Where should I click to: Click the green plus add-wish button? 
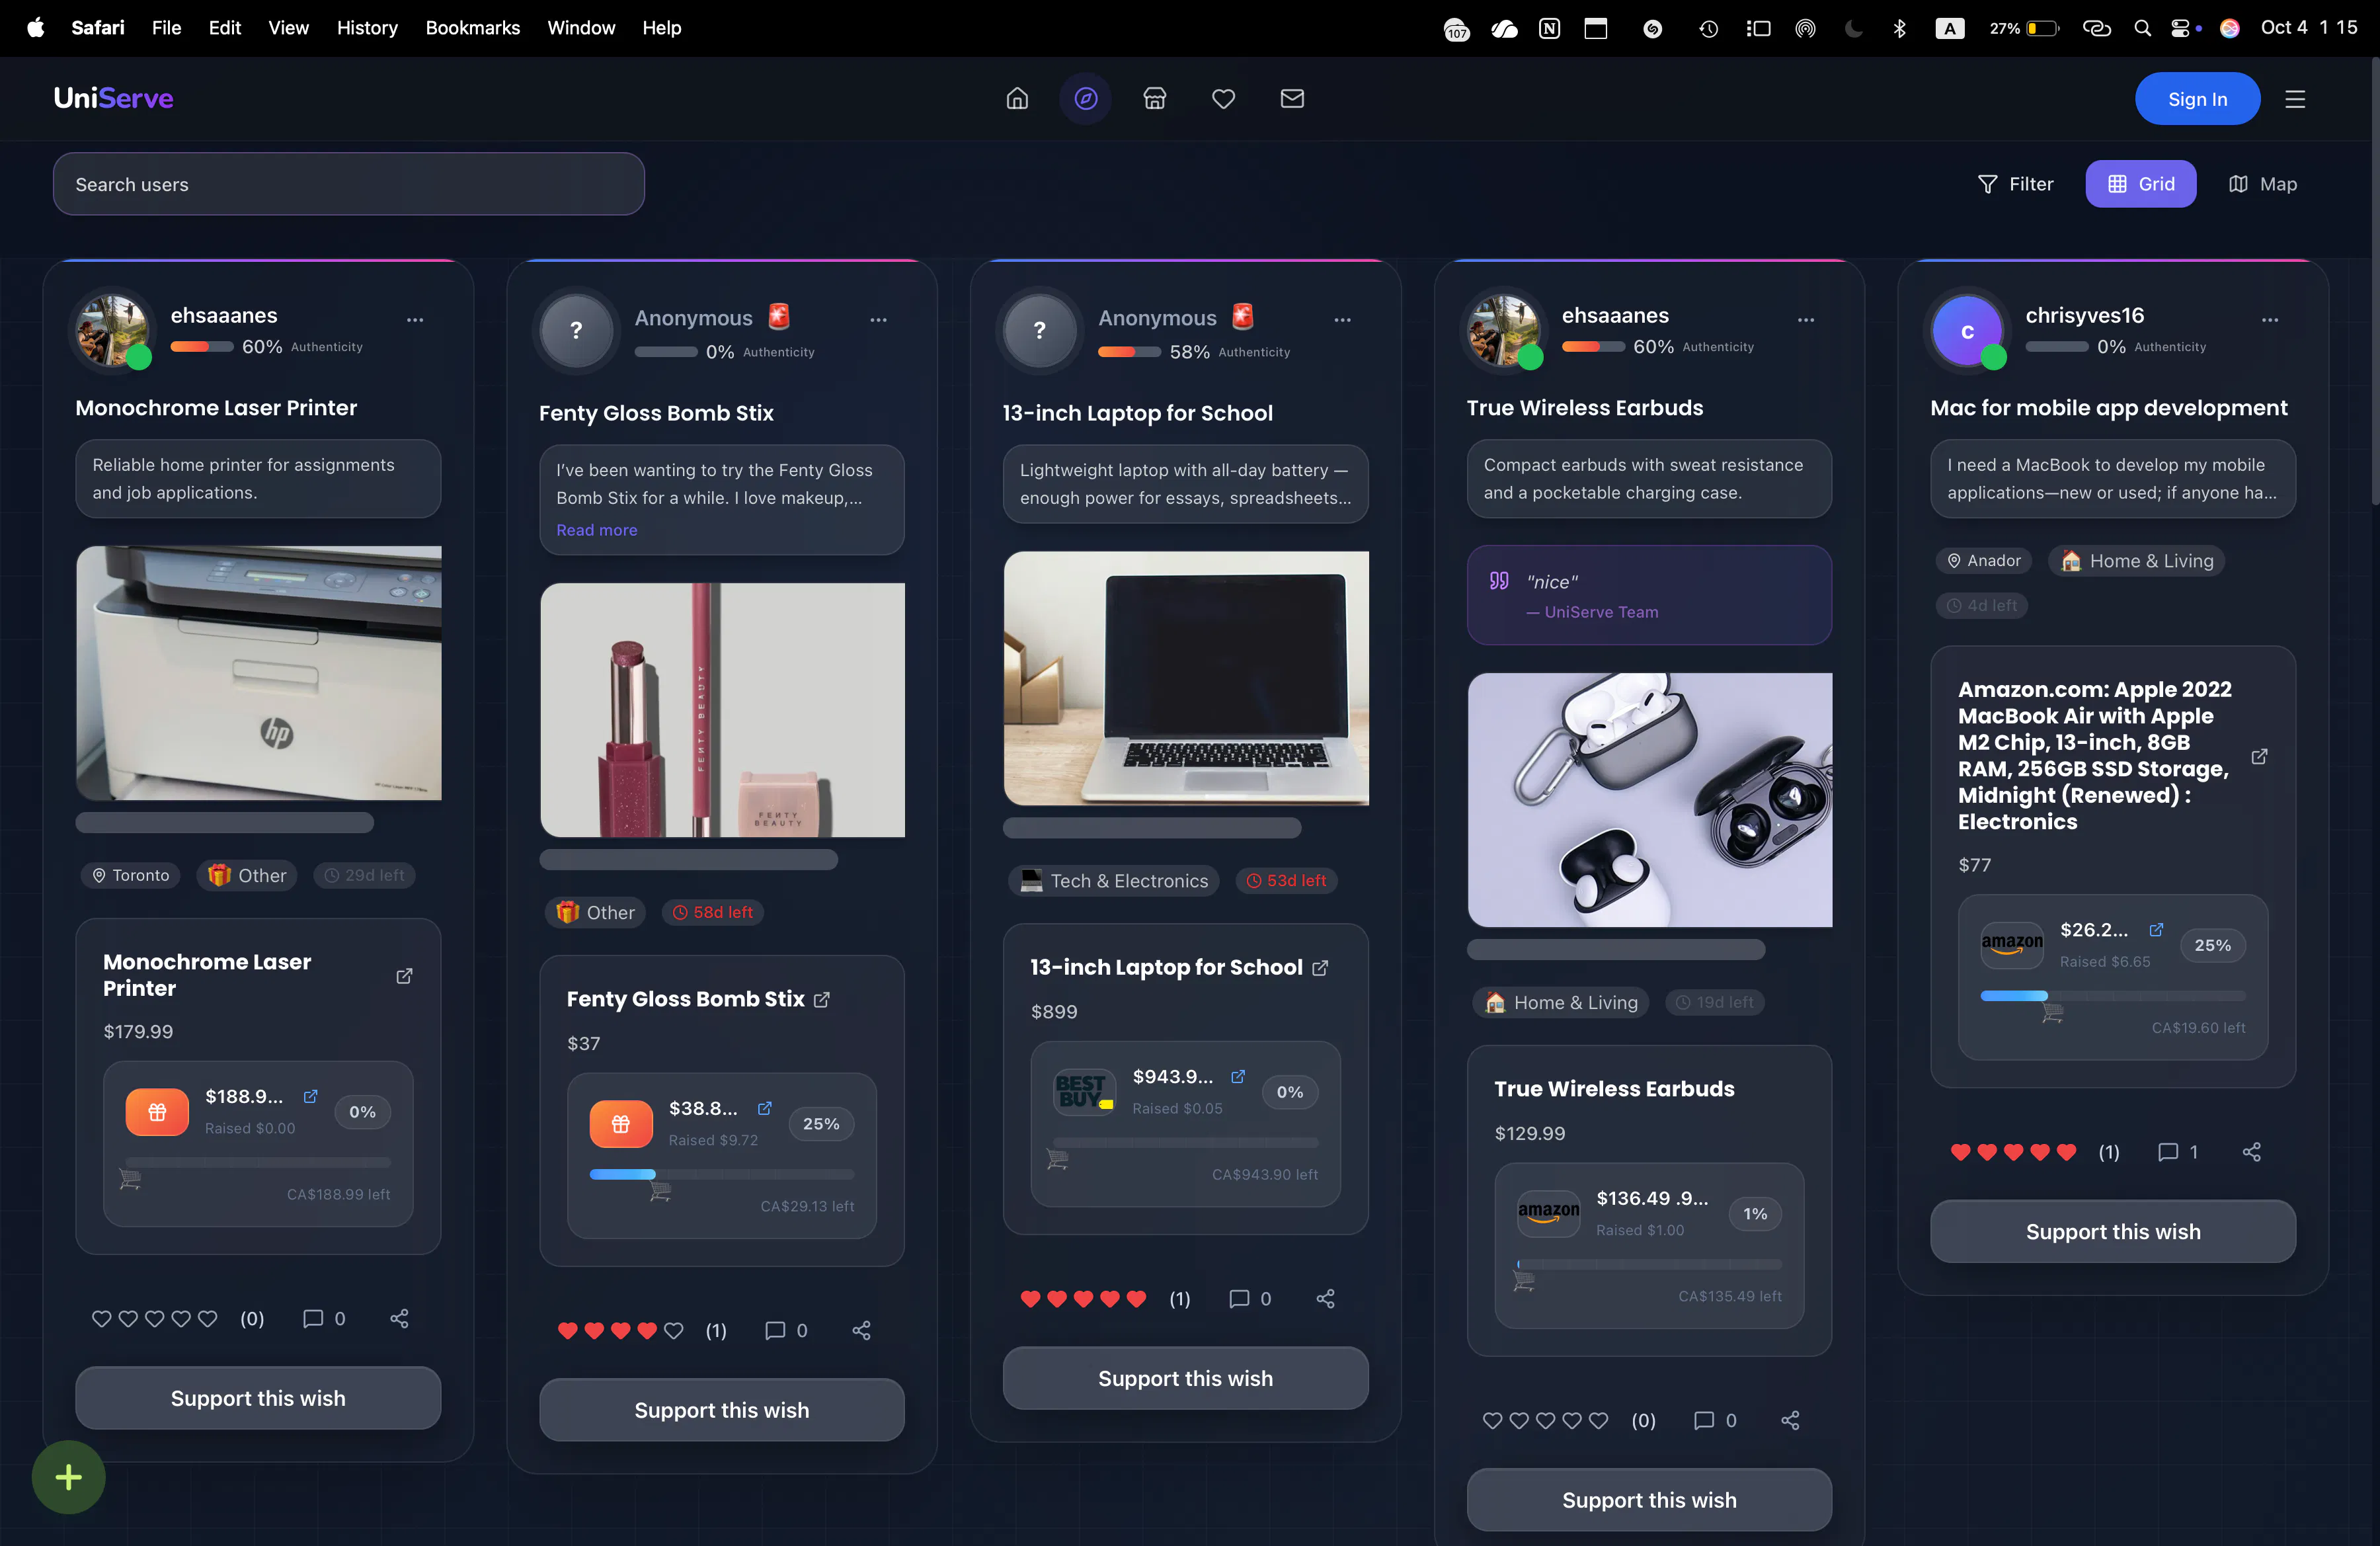(69, 1477)
